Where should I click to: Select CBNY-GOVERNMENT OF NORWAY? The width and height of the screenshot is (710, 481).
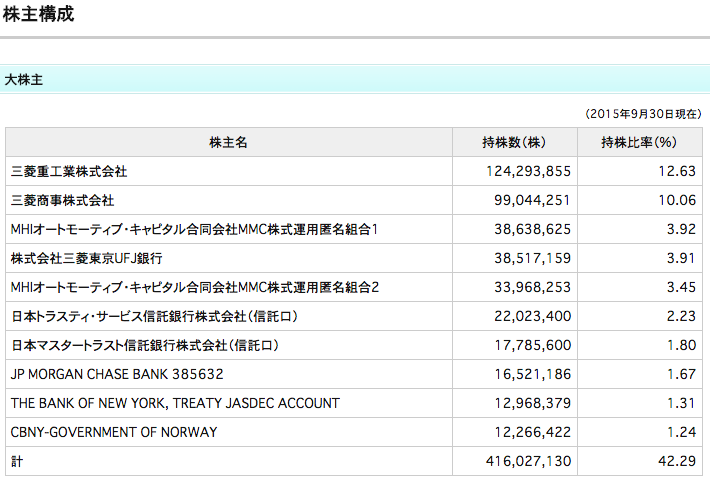tap(114, 432)
